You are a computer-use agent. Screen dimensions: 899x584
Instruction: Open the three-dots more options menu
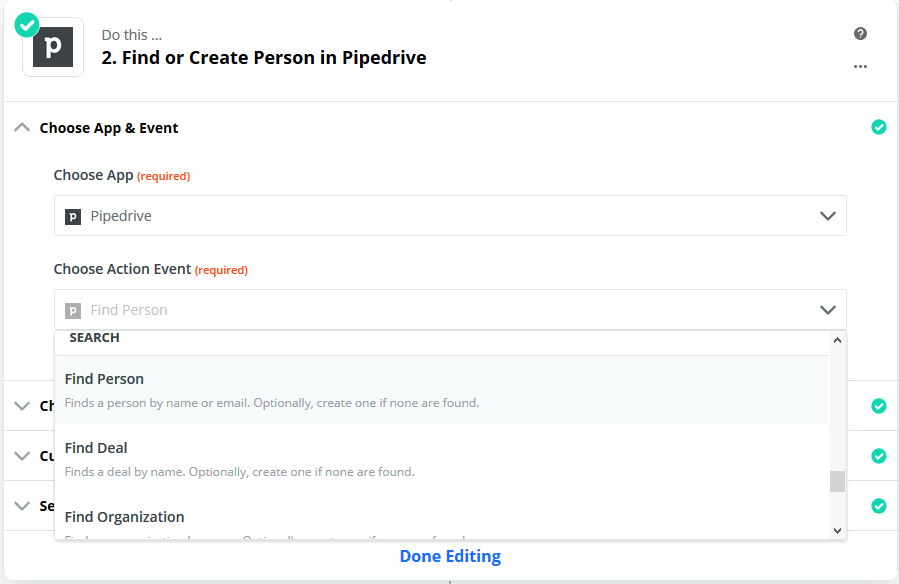pyautogui.click(x=860, y=66)
